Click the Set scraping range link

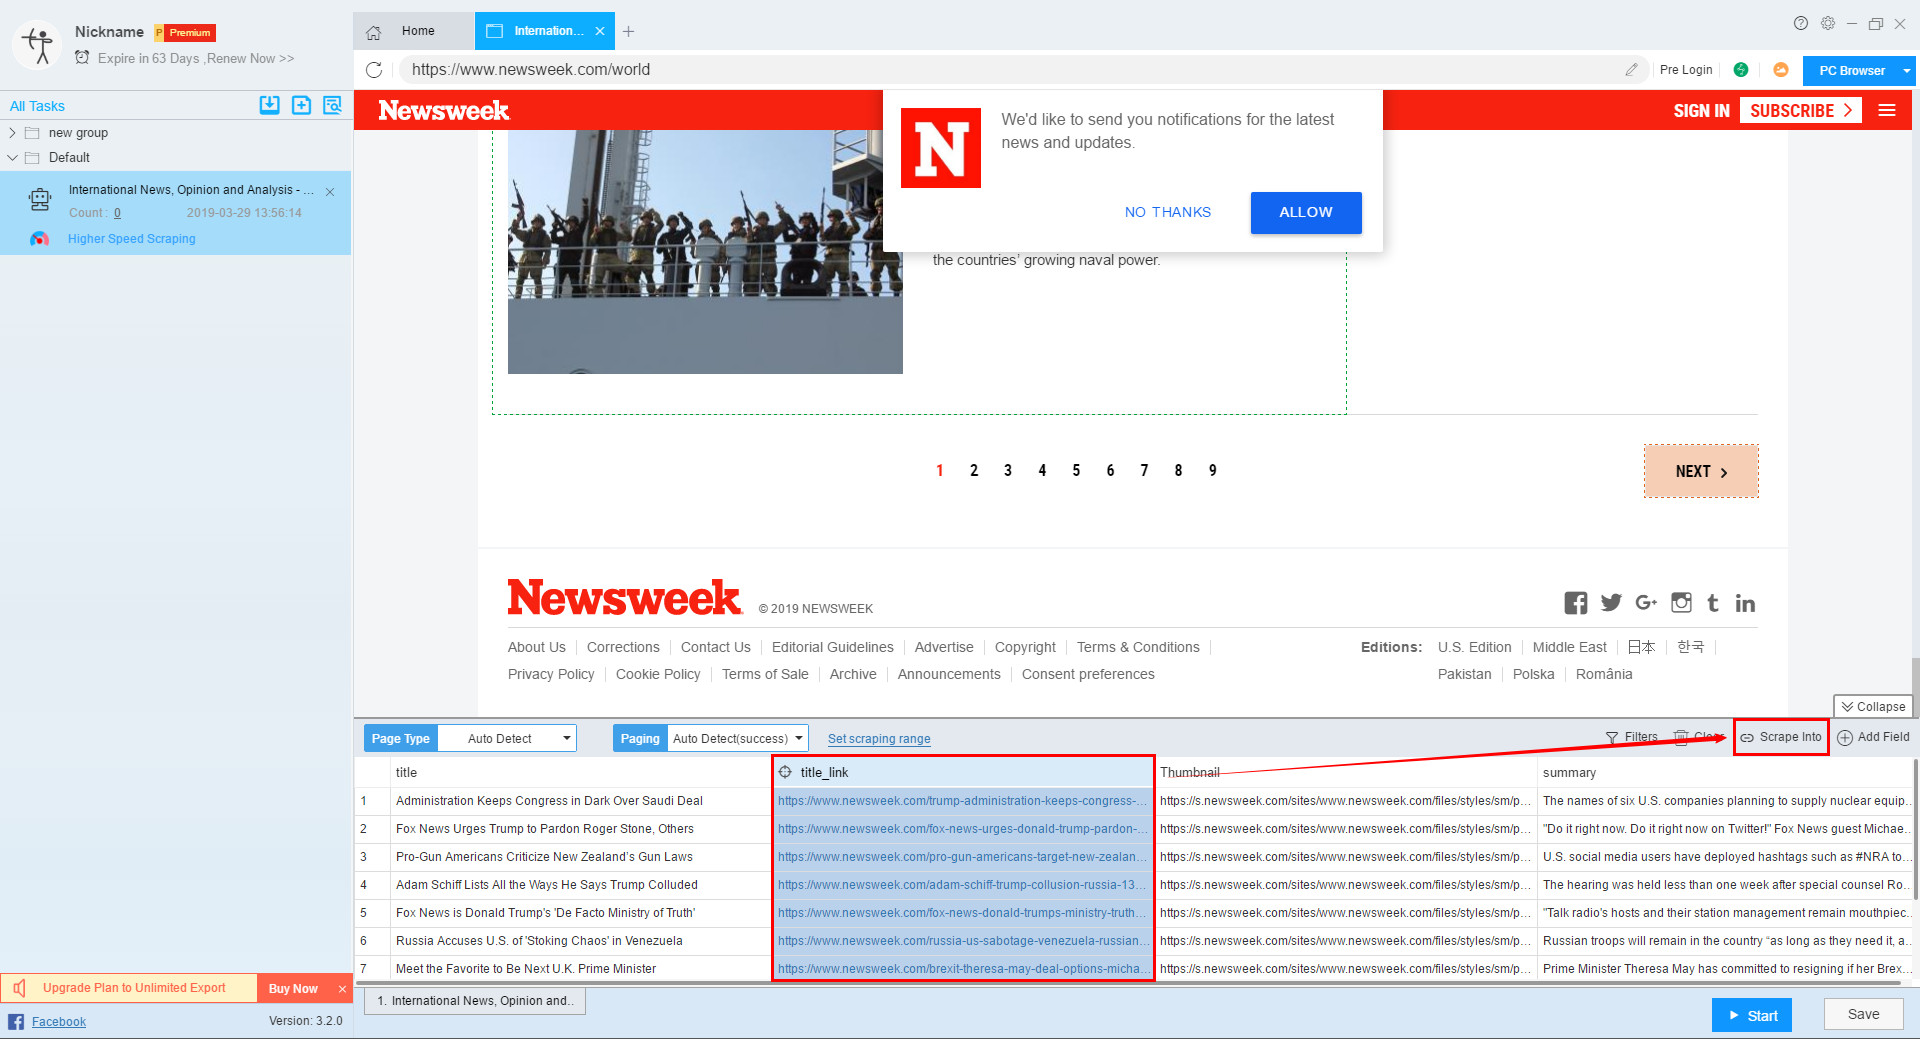[x=879, y=739]
